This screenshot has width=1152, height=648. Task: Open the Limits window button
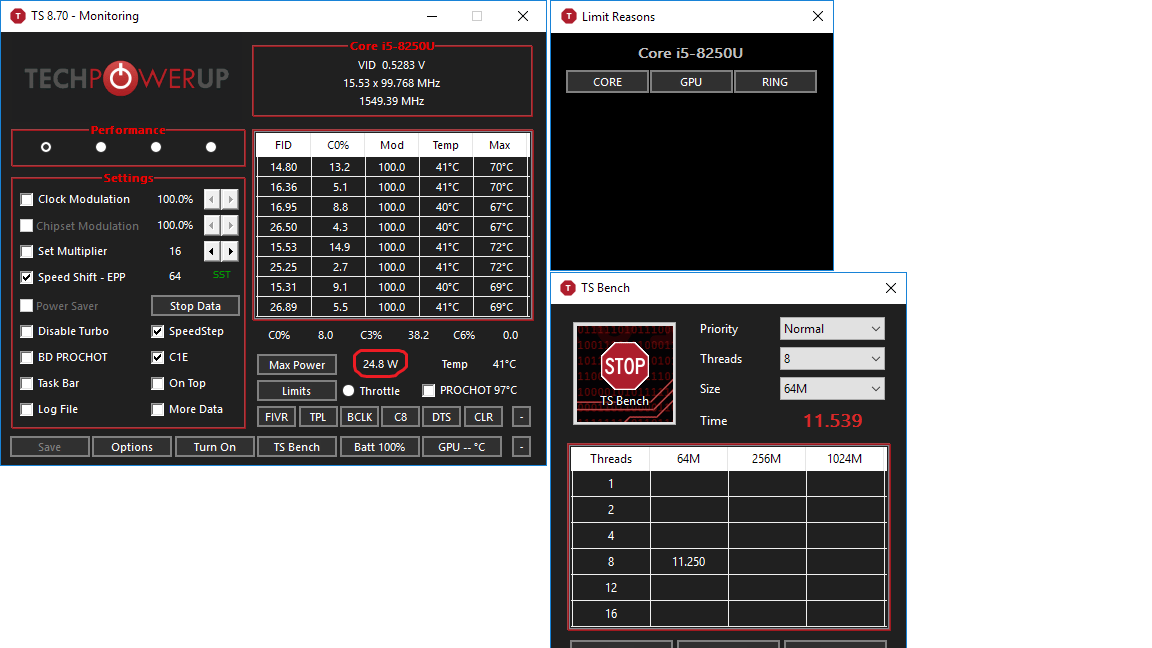tap(297, 391)
